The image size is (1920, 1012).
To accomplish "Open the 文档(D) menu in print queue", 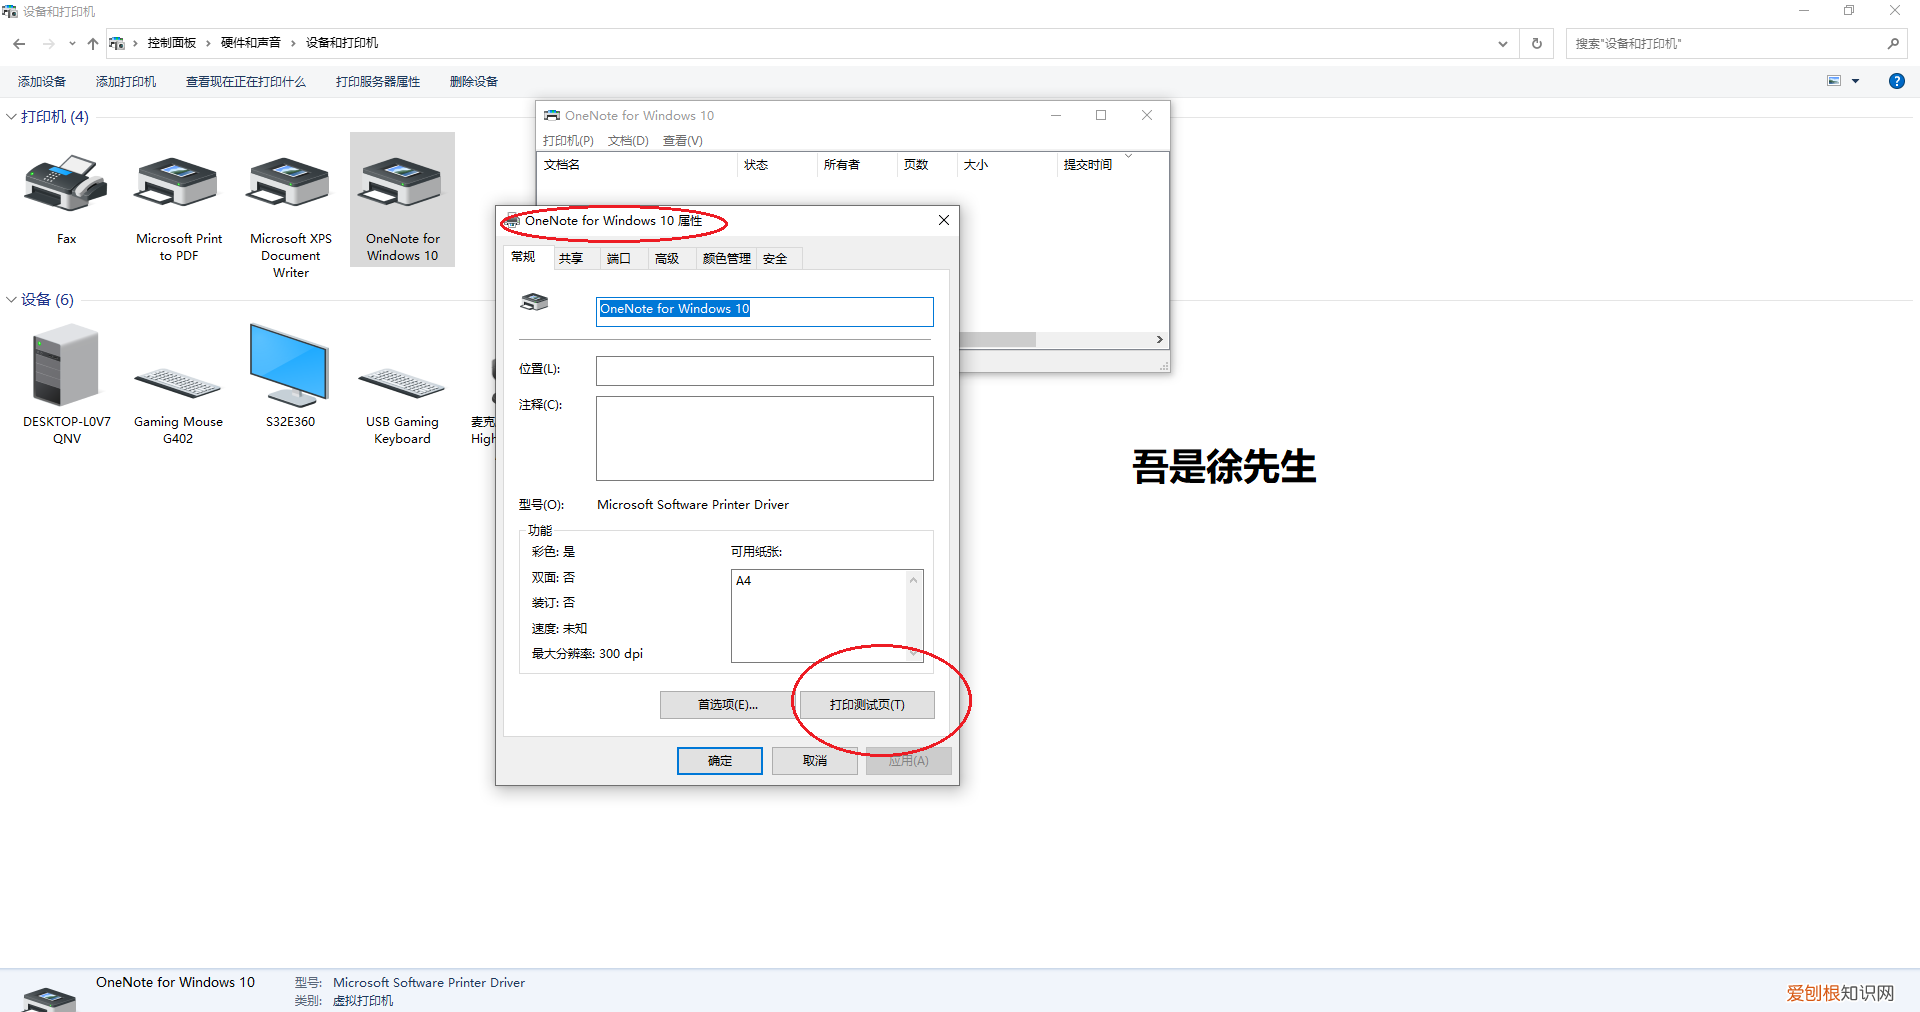I will (x=628, y=141).
